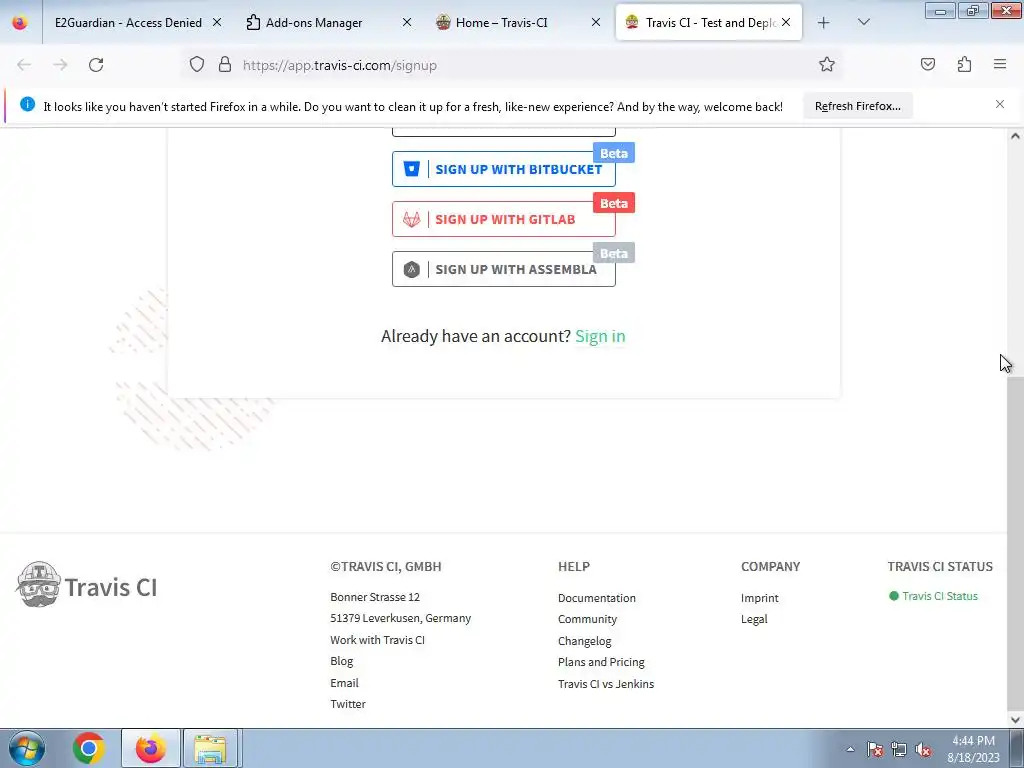The height and width of the screenshot is (768, 1024).
Task: Click the Bitbucket logo icon
Action: tap(411, 169)
